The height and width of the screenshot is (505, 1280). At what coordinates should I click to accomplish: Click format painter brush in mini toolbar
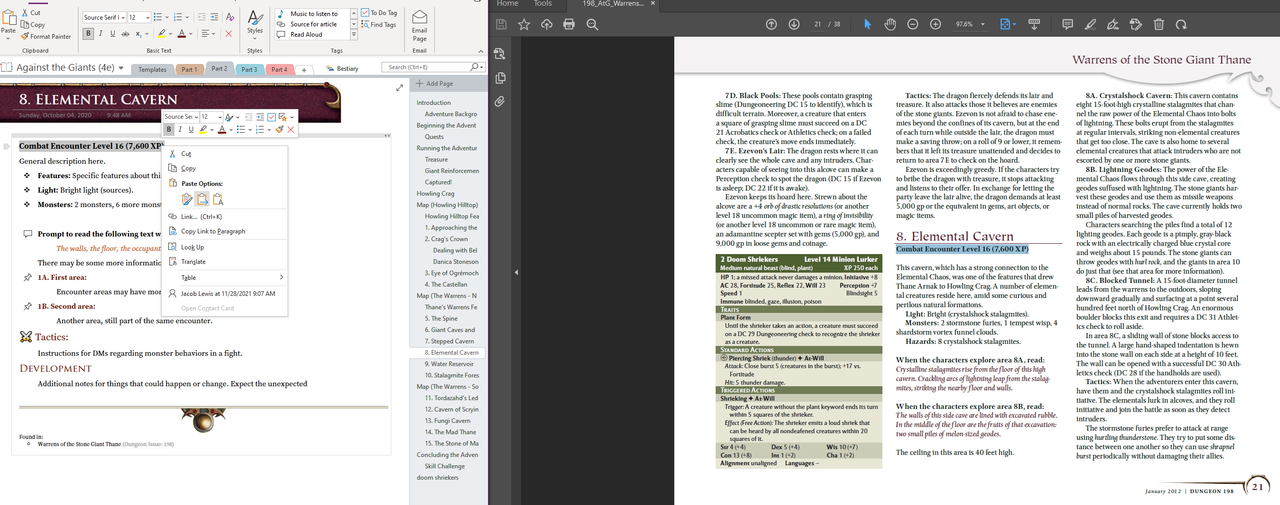(280, 129)
